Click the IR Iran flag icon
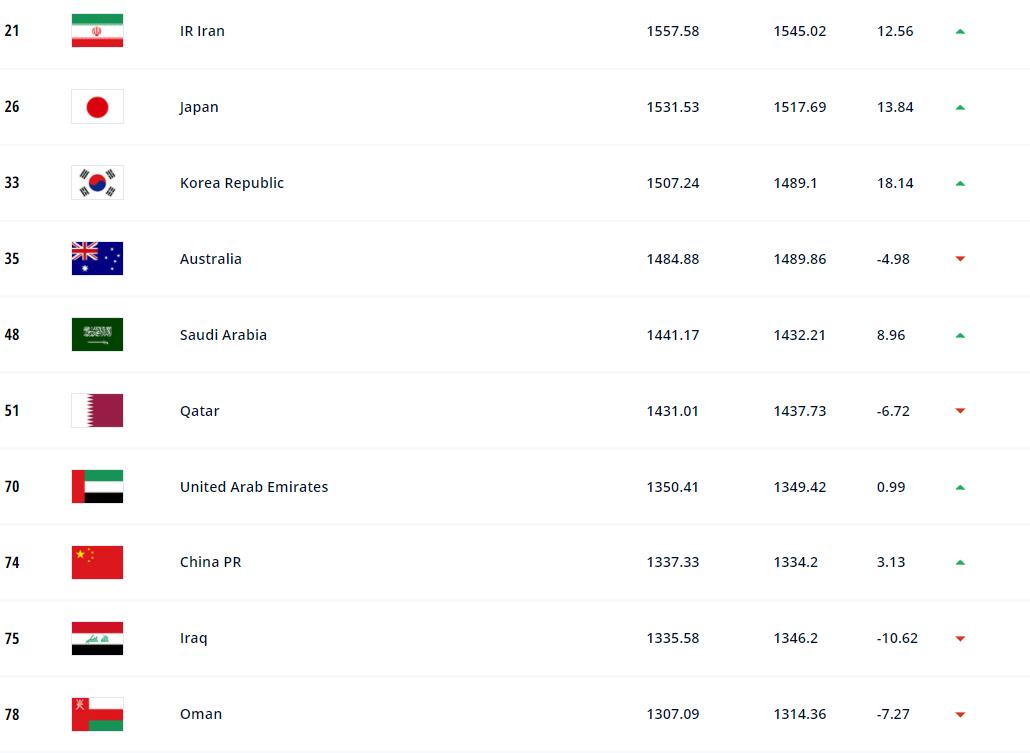The height and width of the screenshot is (753, 1030). 97,31
